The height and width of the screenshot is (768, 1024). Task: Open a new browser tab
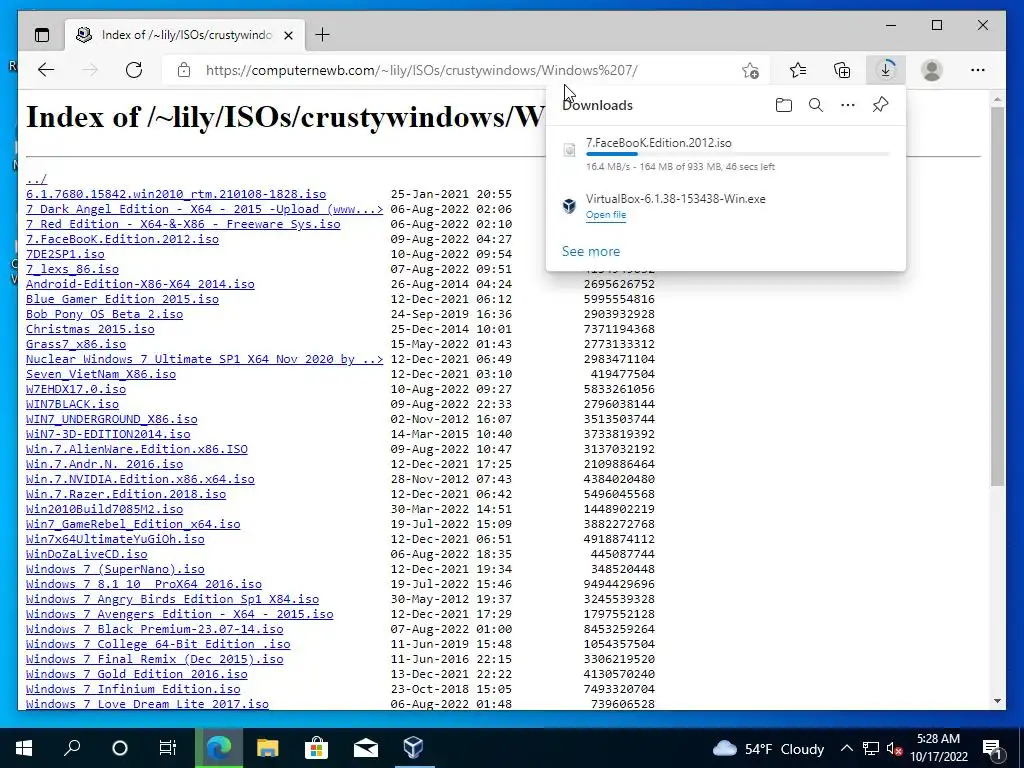tap(323, 35)
